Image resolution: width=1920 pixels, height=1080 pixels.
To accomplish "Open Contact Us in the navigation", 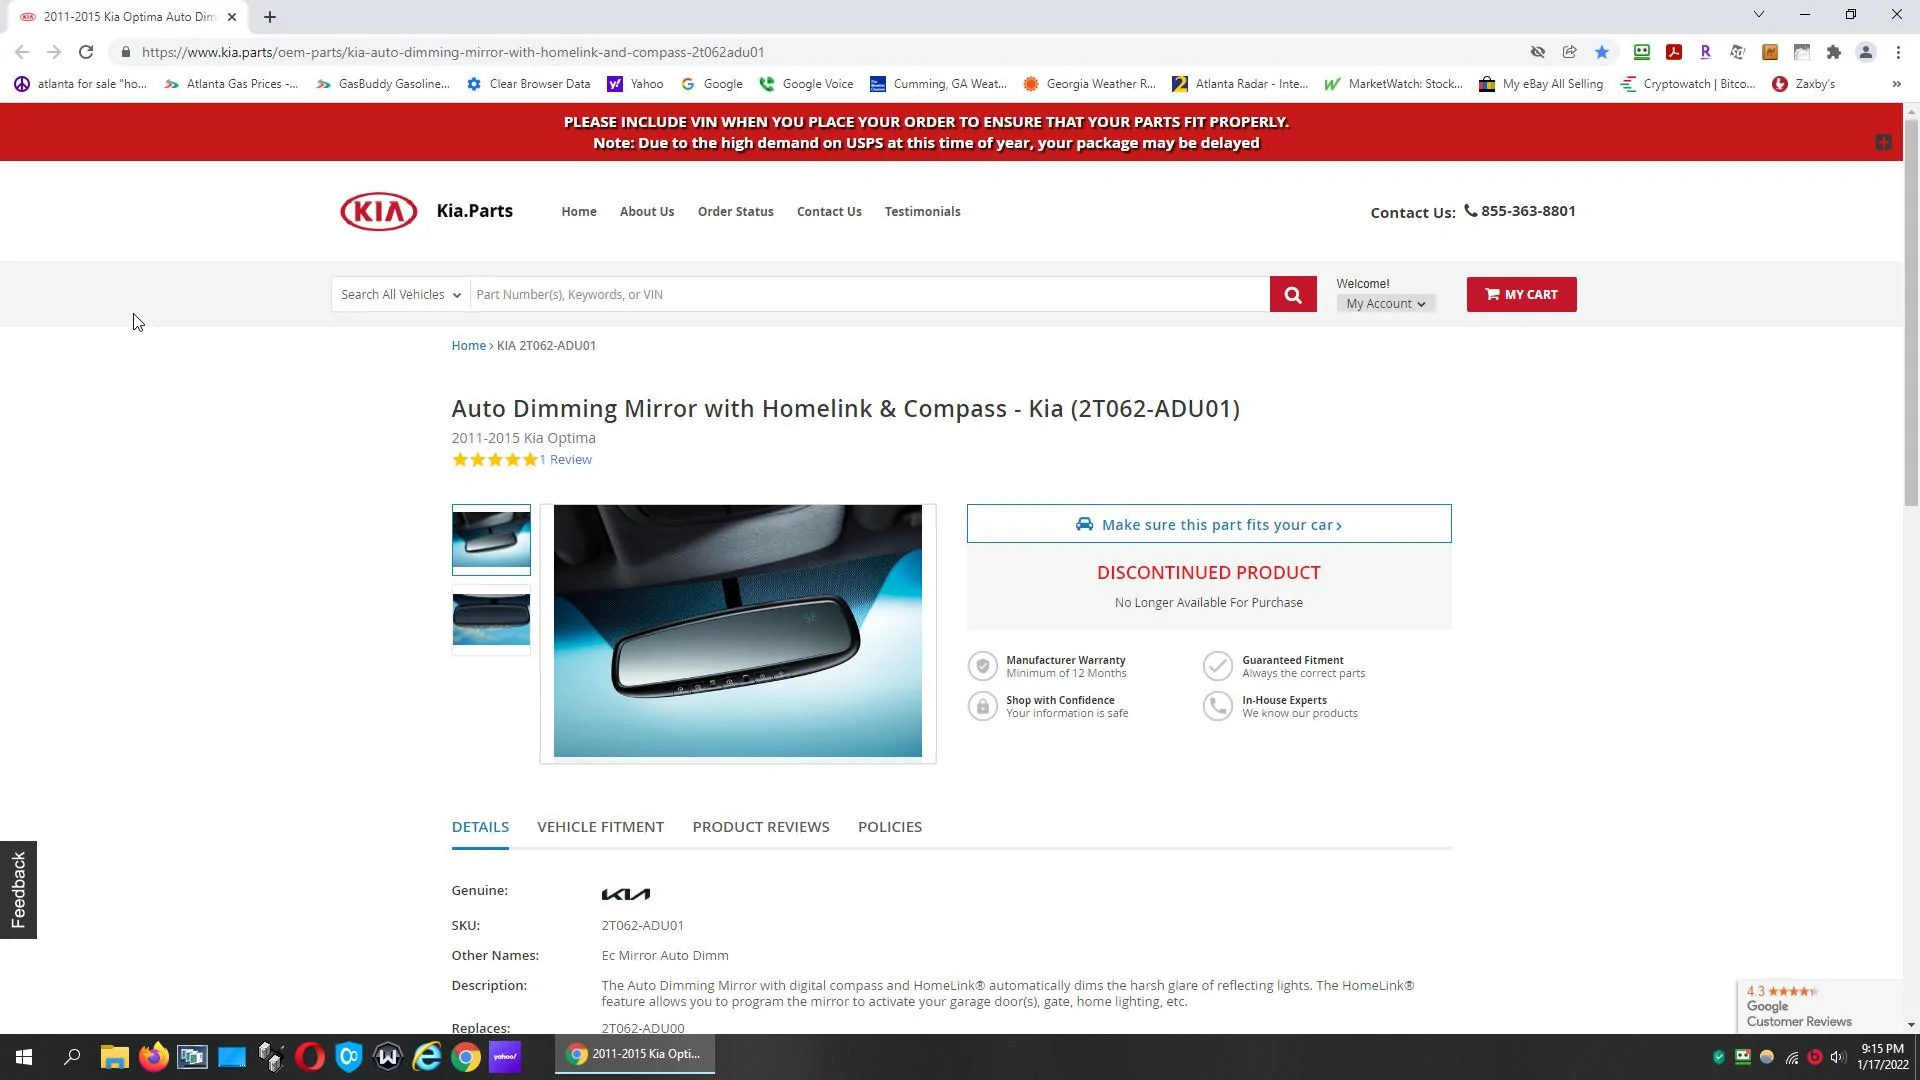I will pyautogui.click(x=829, y=211).
